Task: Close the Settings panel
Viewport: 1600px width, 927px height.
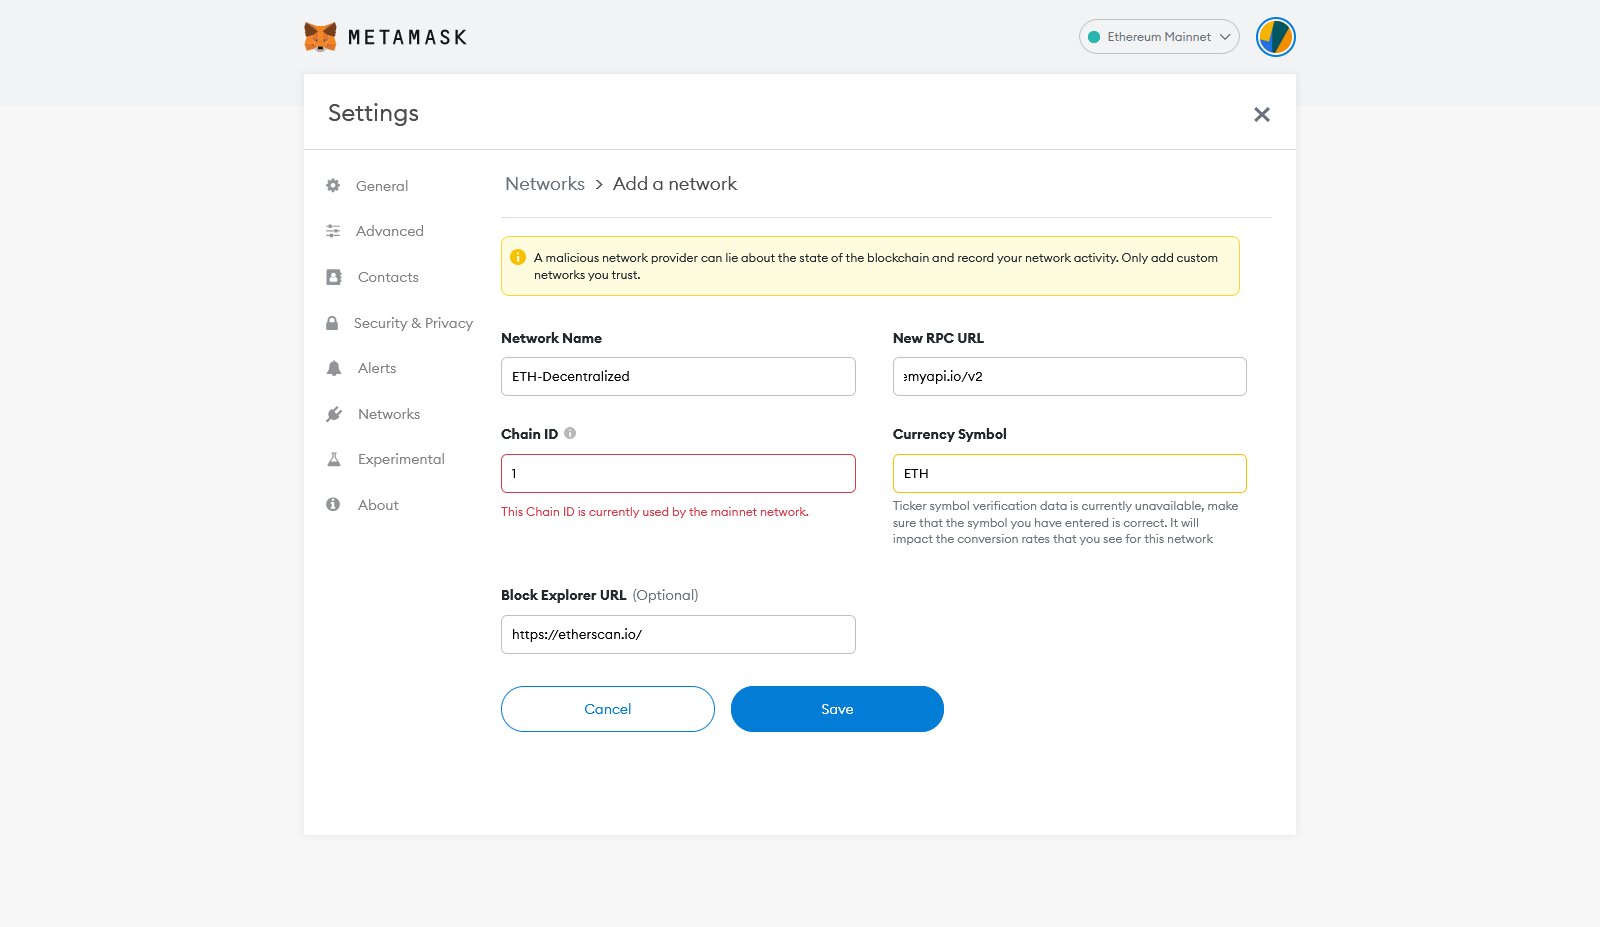Action: (1262, 115)
